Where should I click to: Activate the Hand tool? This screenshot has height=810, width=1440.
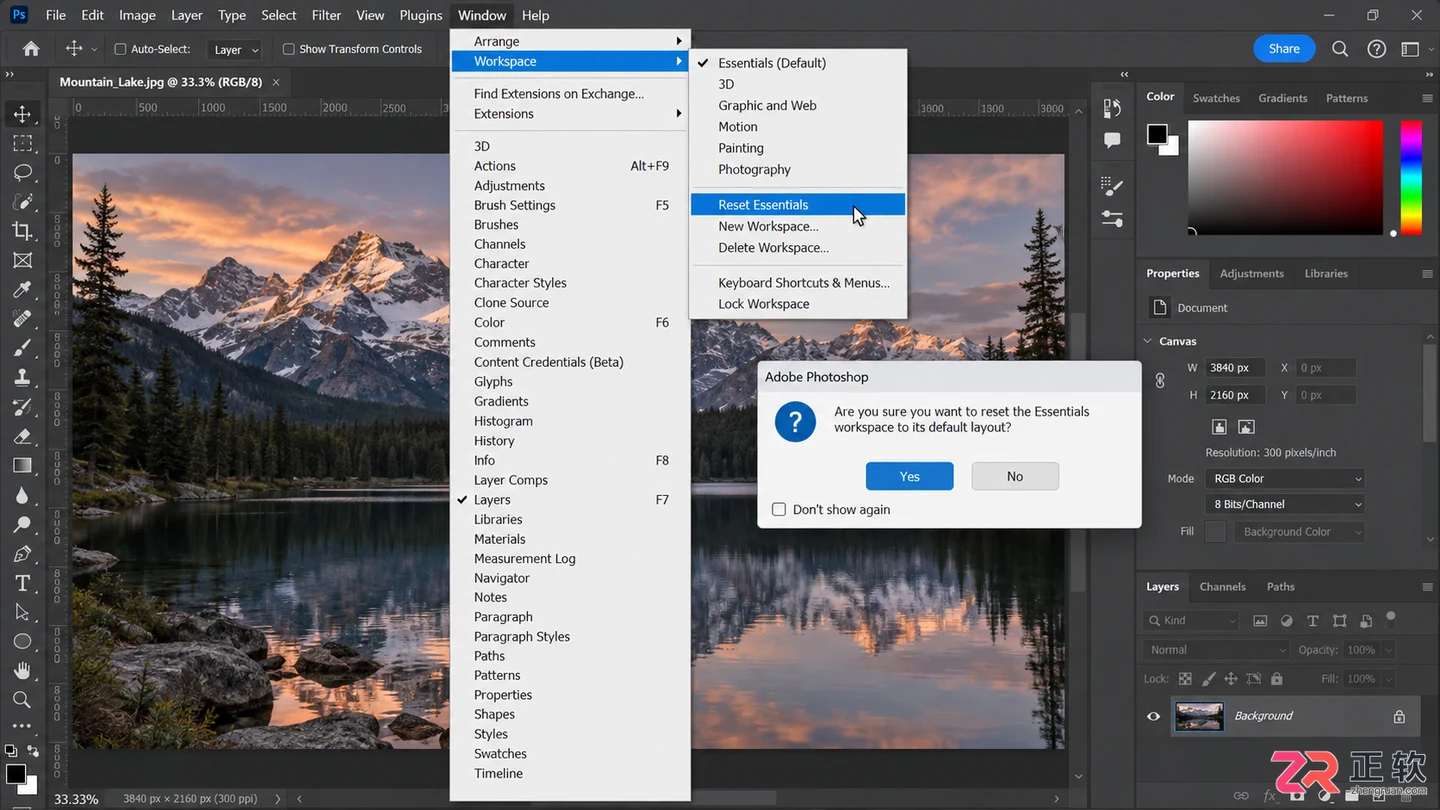click(x=22, y=671)
